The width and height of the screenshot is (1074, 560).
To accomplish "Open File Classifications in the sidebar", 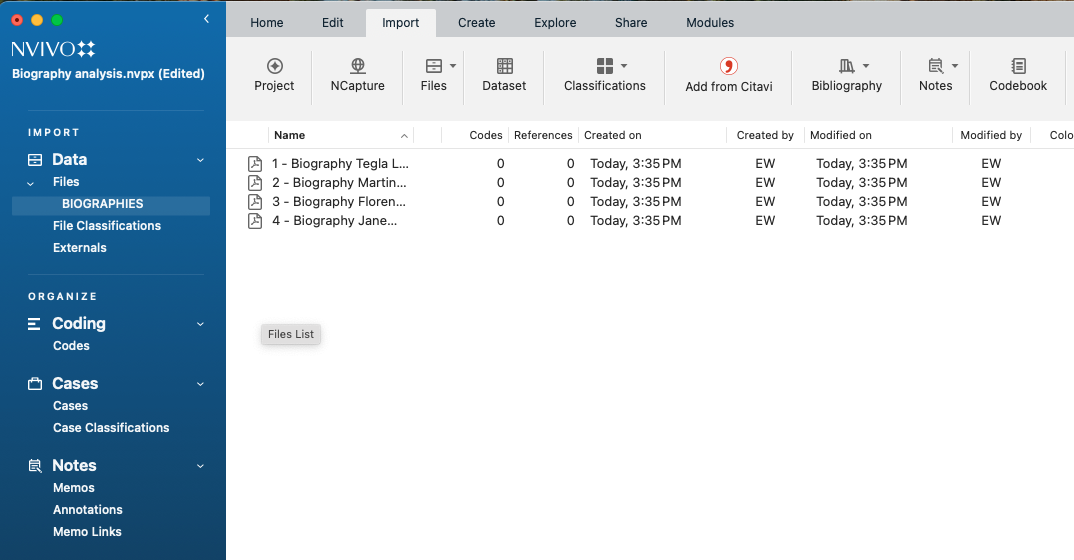I will [x=107, y=226].
